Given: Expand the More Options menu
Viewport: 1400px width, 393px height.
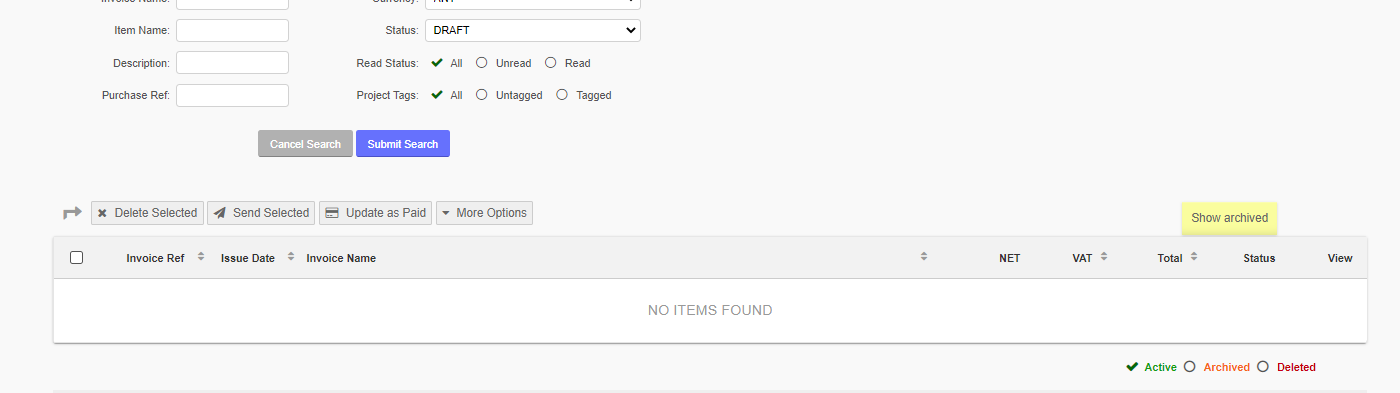Looking at the screenshot, I should 484,213.
